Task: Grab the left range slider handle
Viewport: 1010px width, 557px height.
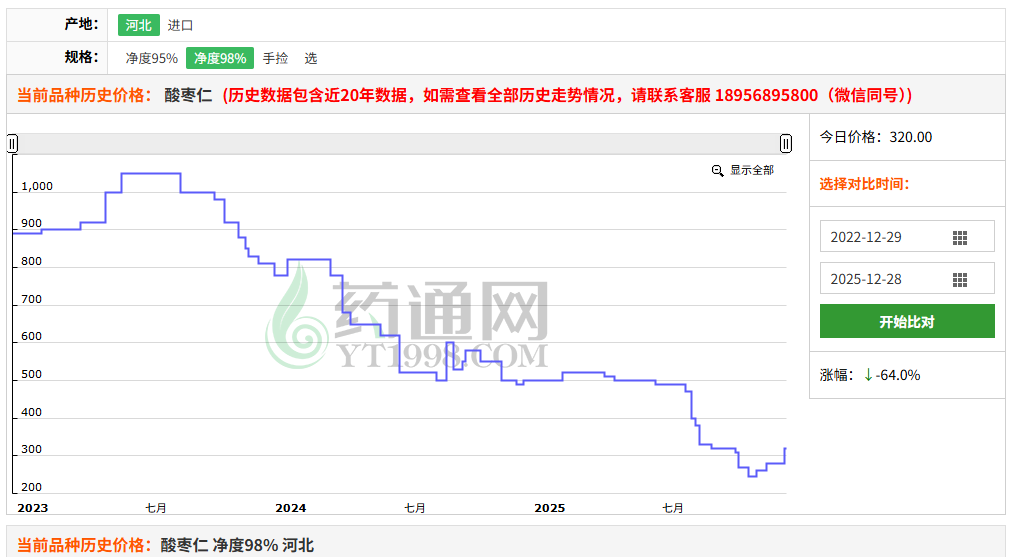Action: 12,144
